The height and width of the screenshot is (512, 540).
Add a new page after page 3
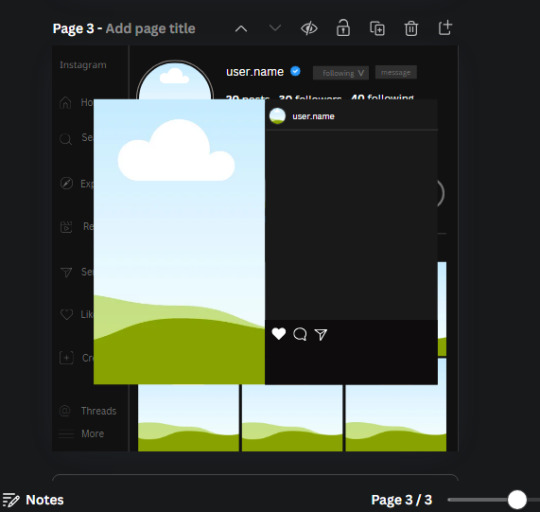[445, 28]
